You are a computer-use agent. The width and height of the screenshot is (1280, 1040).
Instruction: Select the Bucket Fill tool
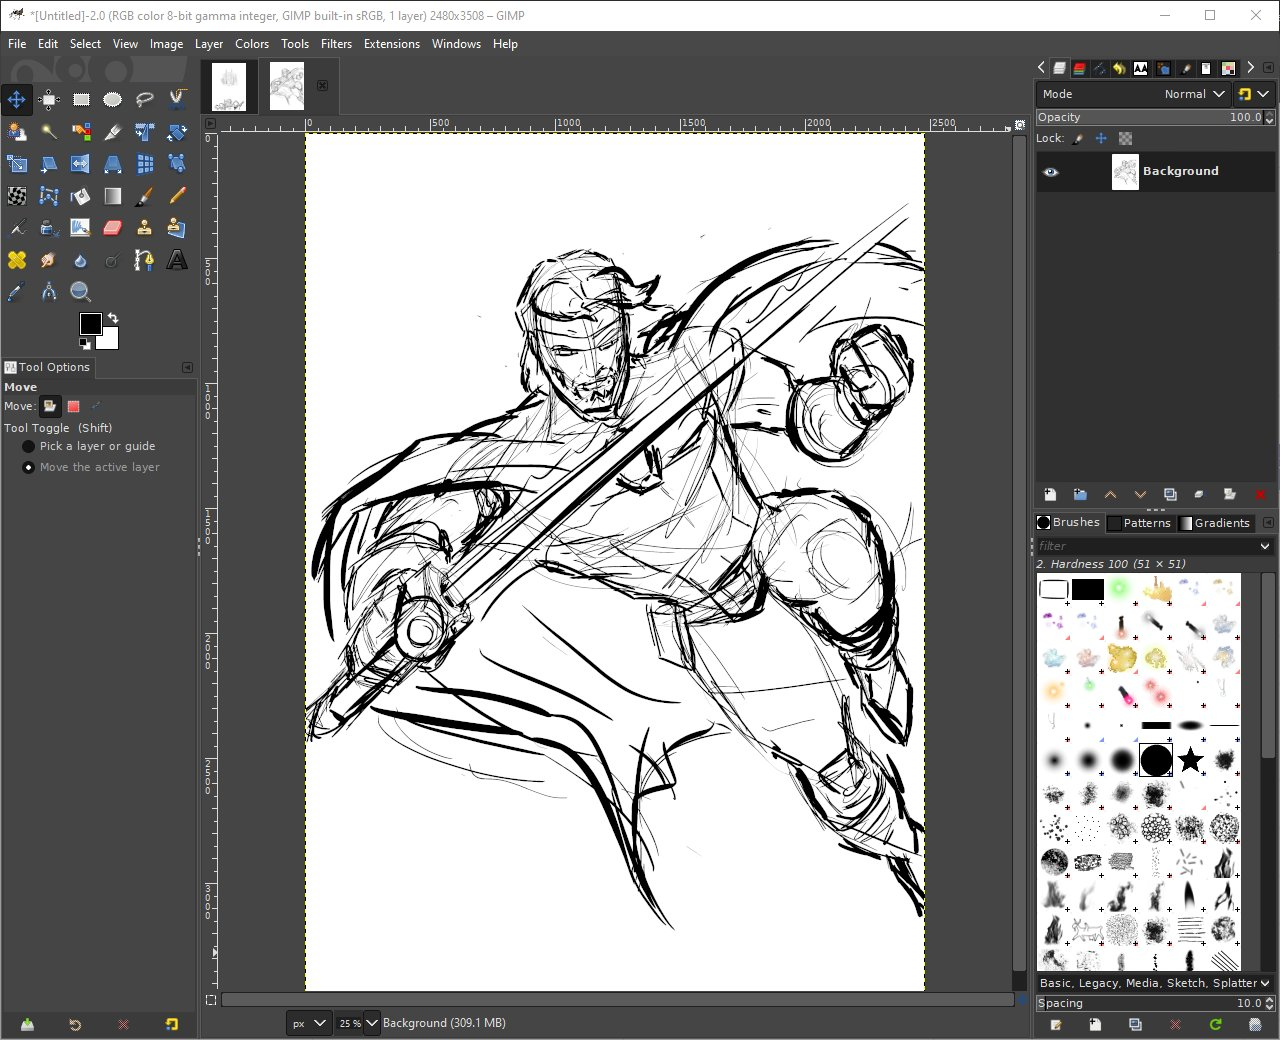[81, 195]
